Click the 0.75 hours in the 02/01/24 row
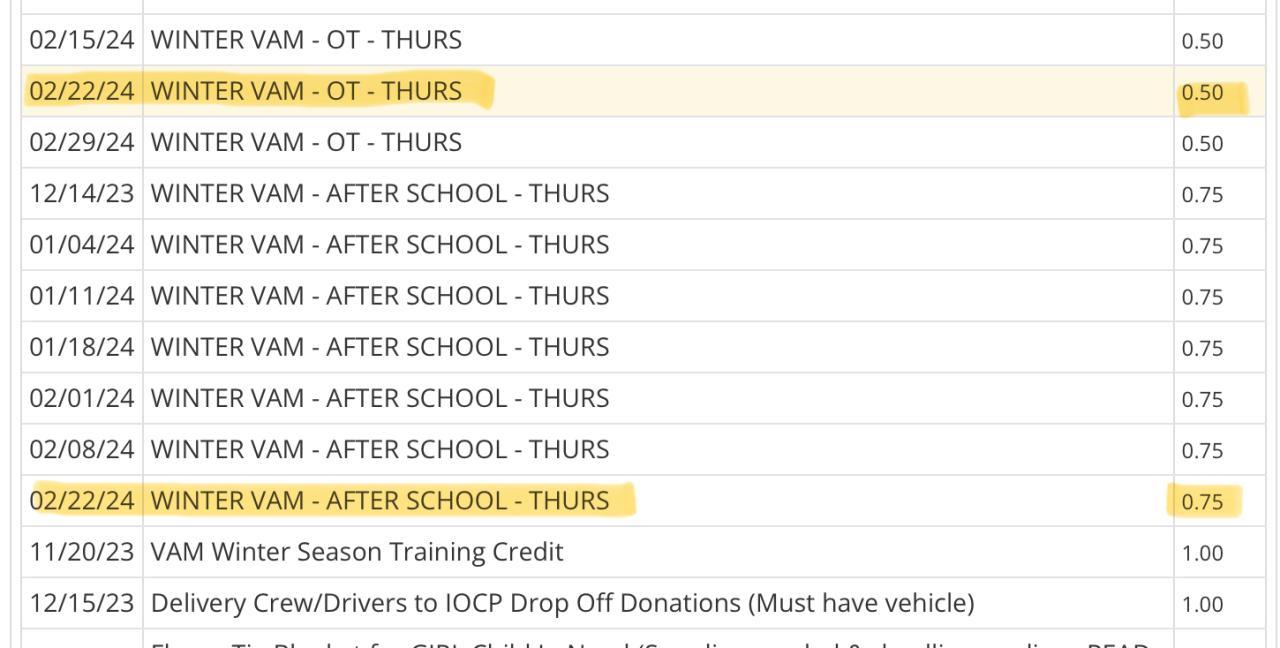The height and width of the screenshot is (648, 1280). [x=1202, y=399]
